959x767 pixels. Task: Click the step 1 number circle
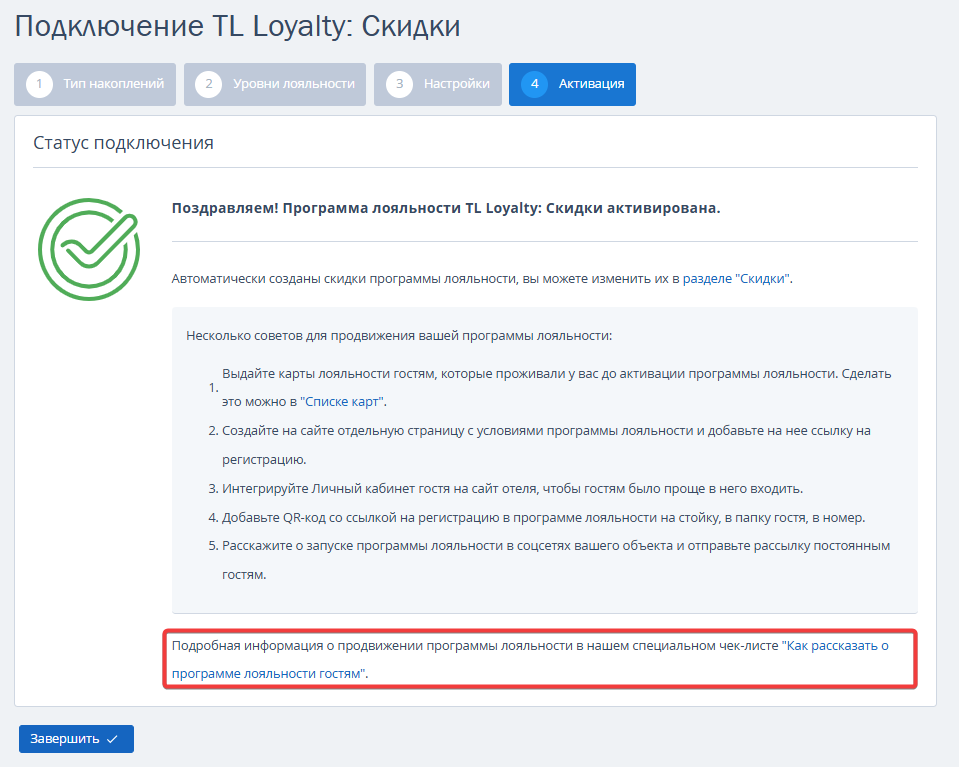(x=39, y=84)
